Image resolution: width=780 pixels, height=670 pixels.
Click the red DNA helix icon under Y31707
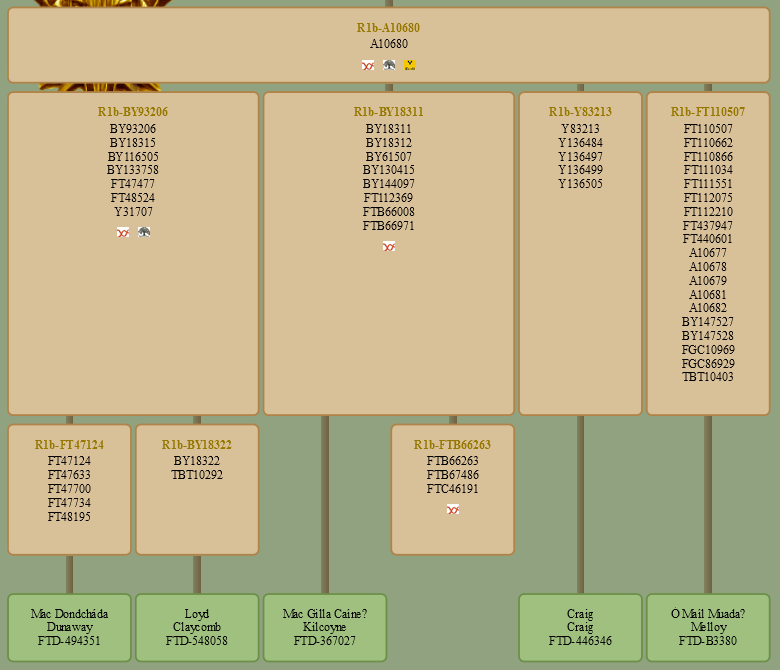click(123, 232)
